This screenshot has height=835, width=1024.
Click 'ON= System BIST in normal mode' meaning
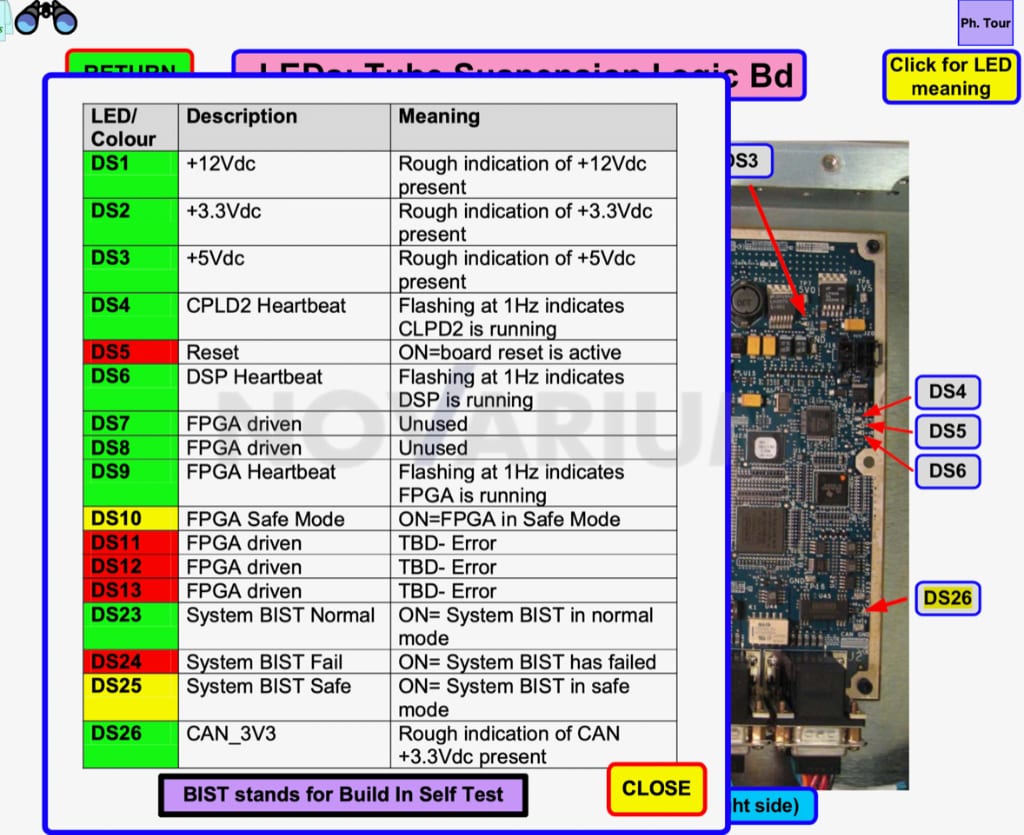tap(534, 626)
